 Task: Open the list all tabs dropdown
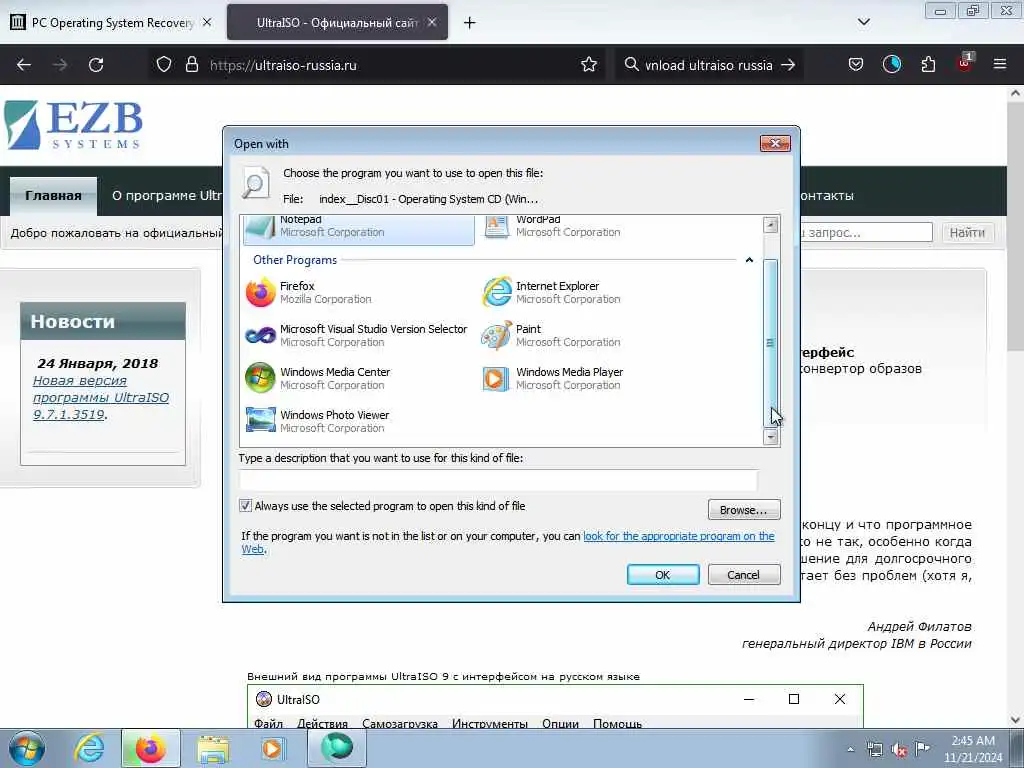click(x=863, y=22)
